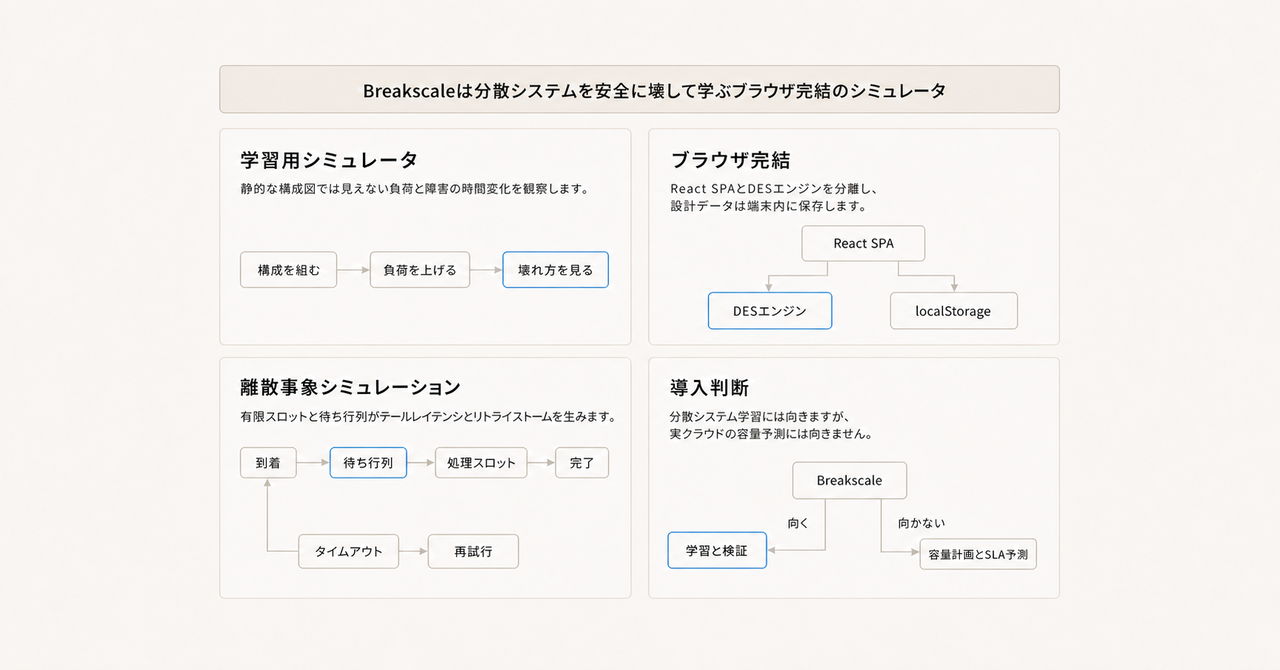The image size is (1280, 670).
Task: Click the localStorage node
Action: tap(953, 311)
